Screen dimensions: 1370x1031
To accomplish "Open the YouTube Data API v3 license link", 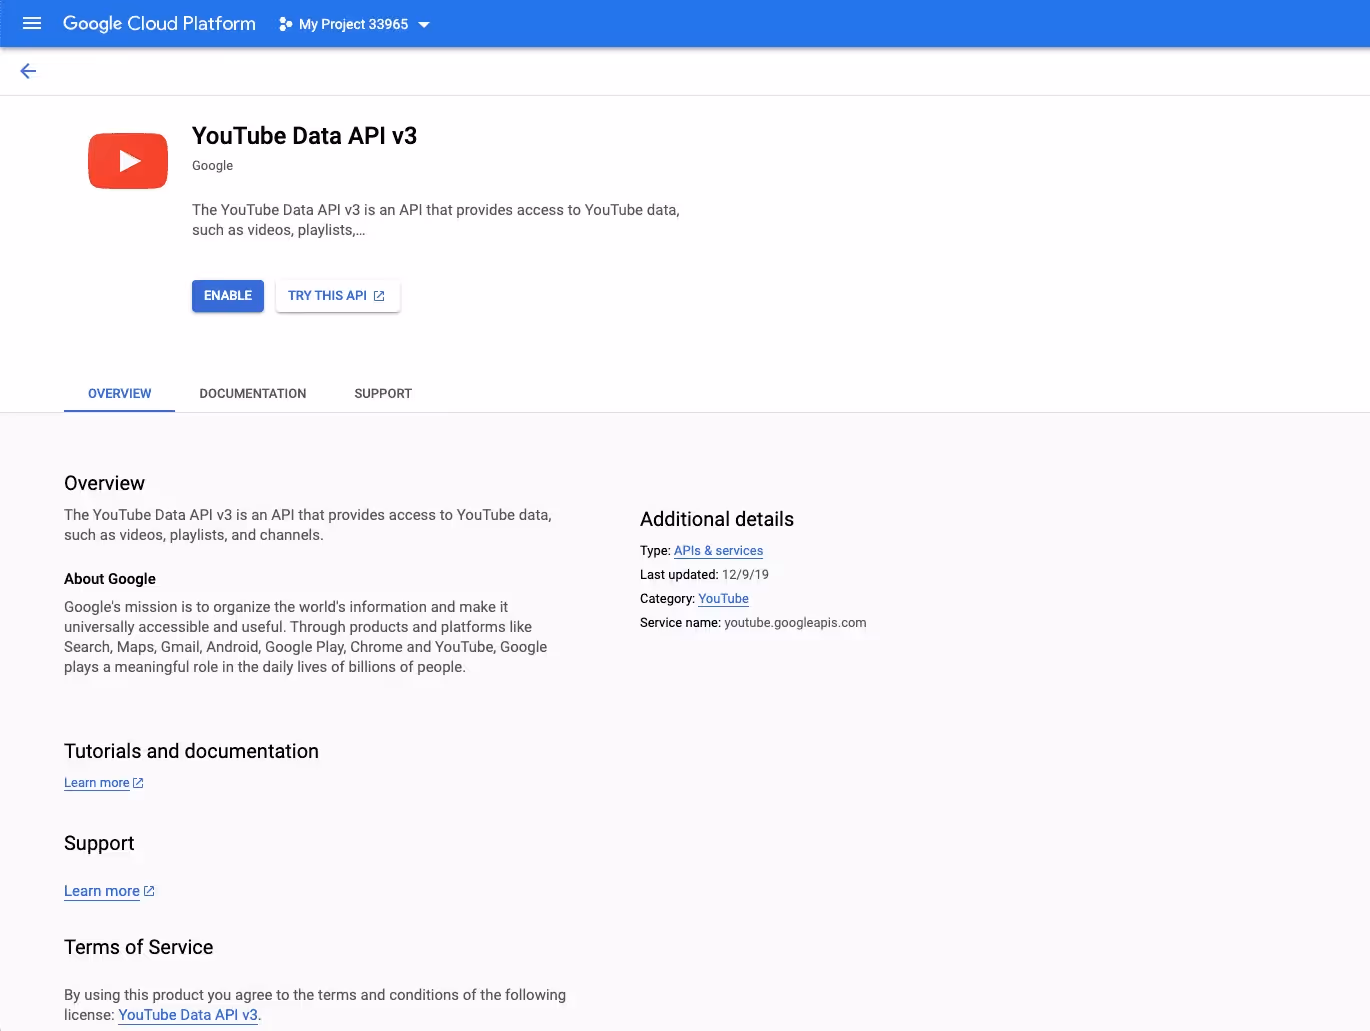I will [x=188, y=1015].
